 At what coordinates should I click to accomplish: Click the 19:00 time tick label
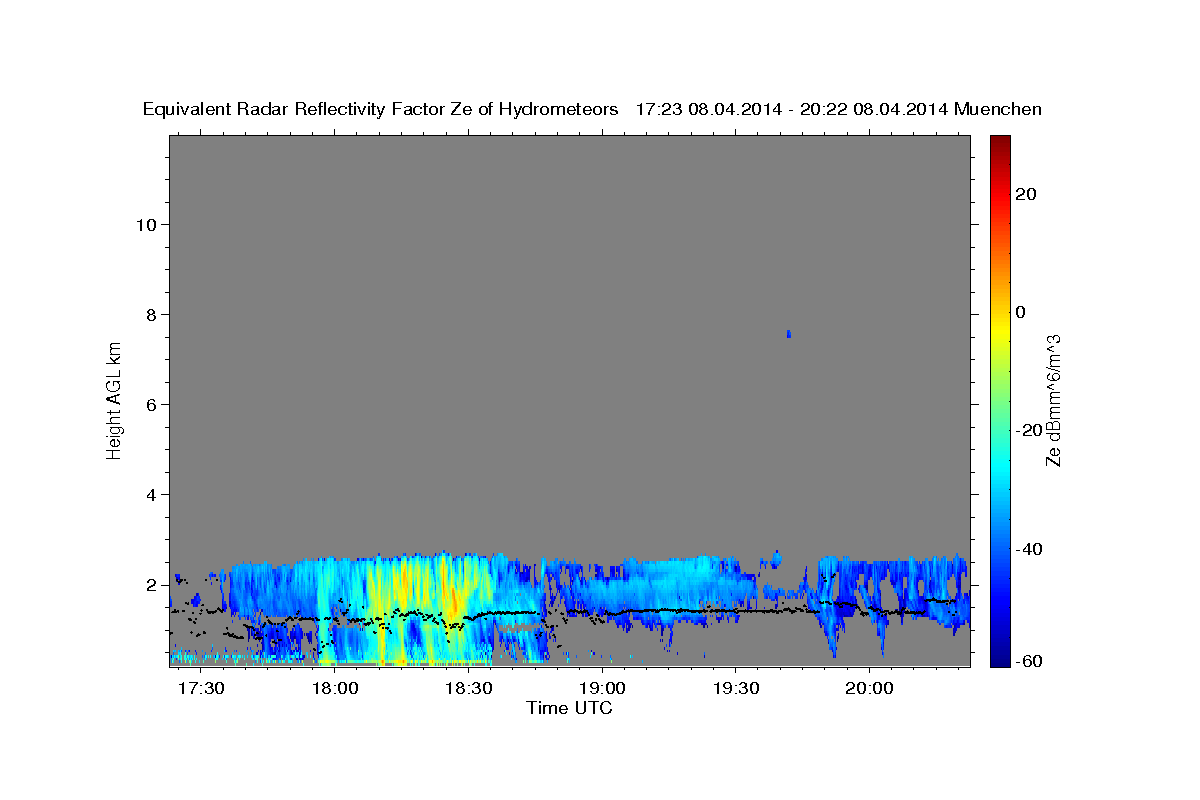[x=602, y=689]
